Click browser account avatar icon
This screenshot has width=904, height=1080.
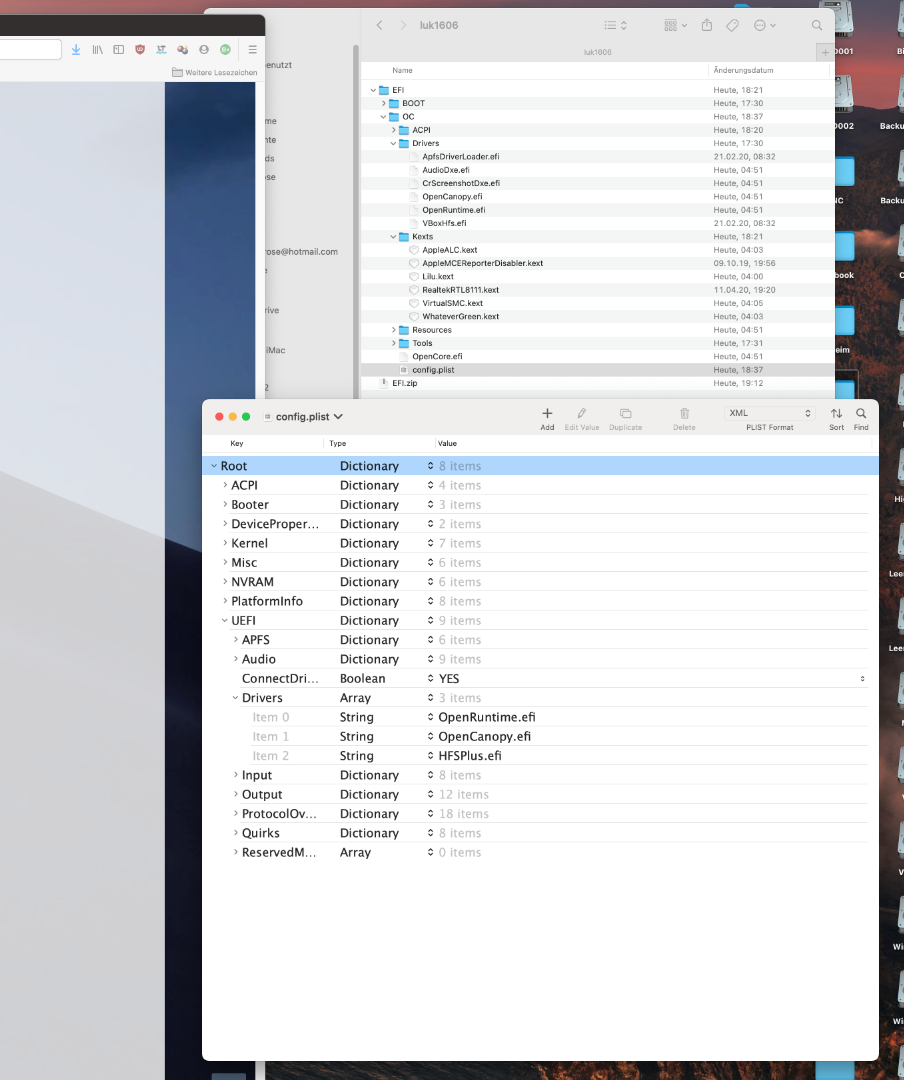[x=204, y=50]
